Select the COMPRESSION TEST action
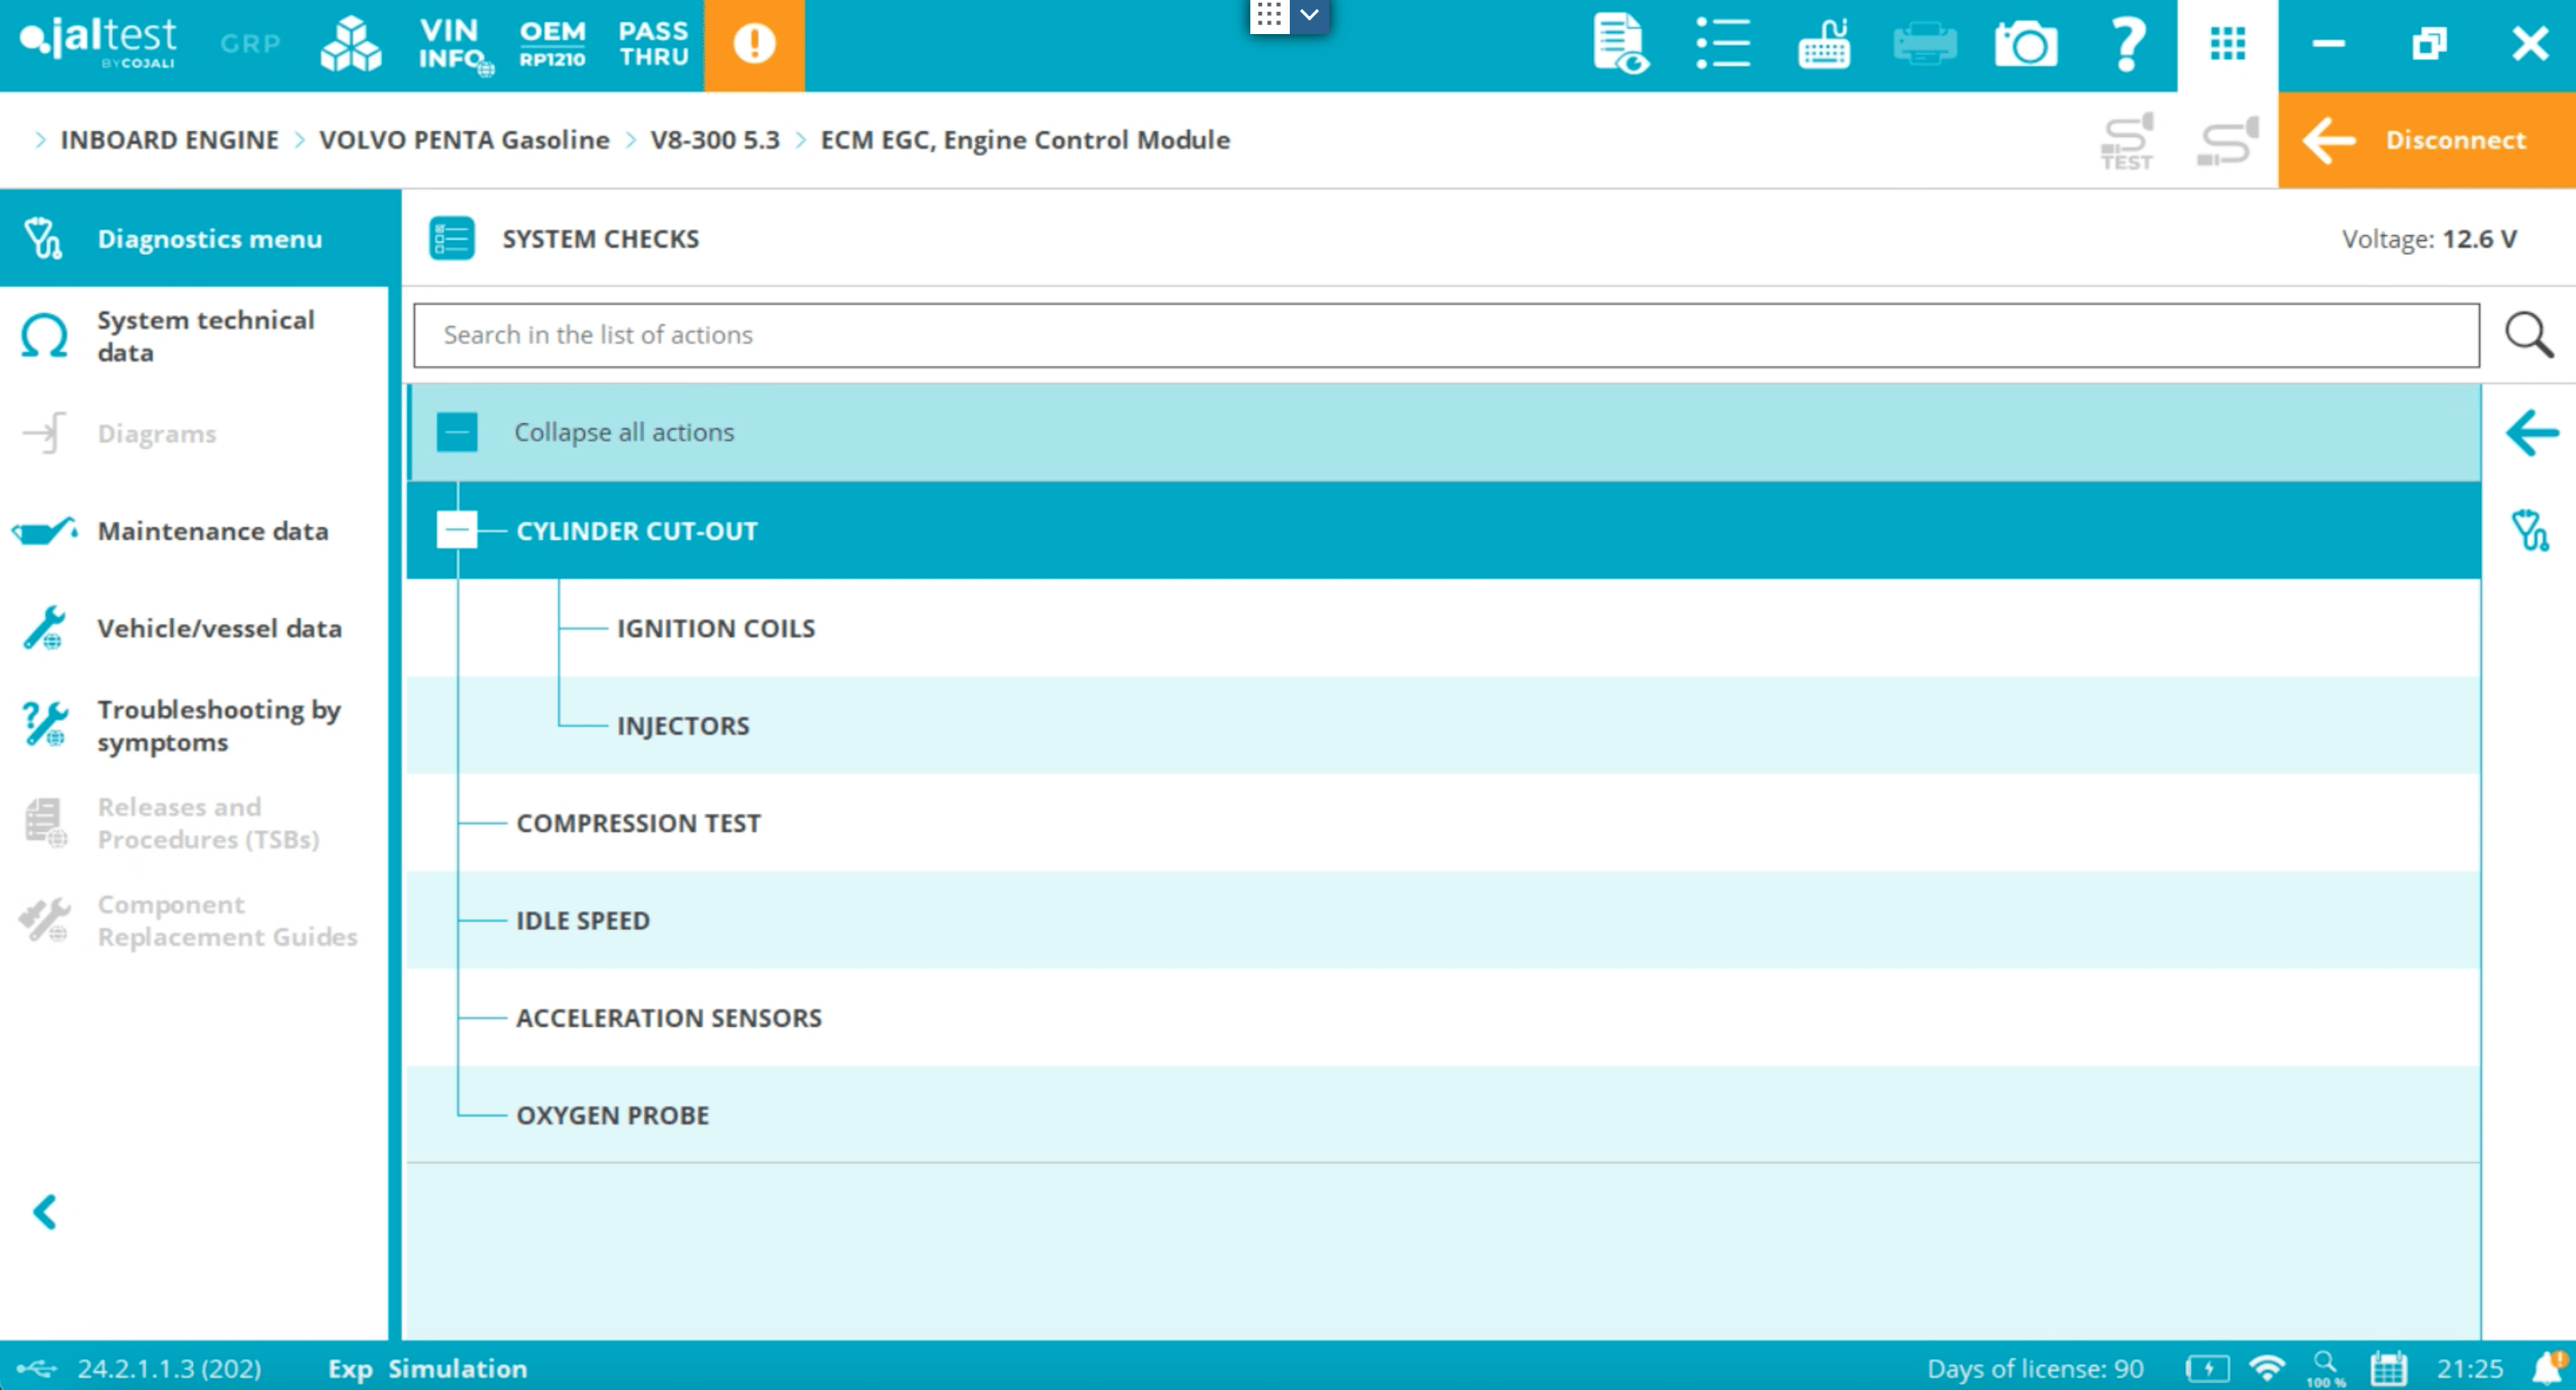 pyautogui.click(x=638, y=823)
